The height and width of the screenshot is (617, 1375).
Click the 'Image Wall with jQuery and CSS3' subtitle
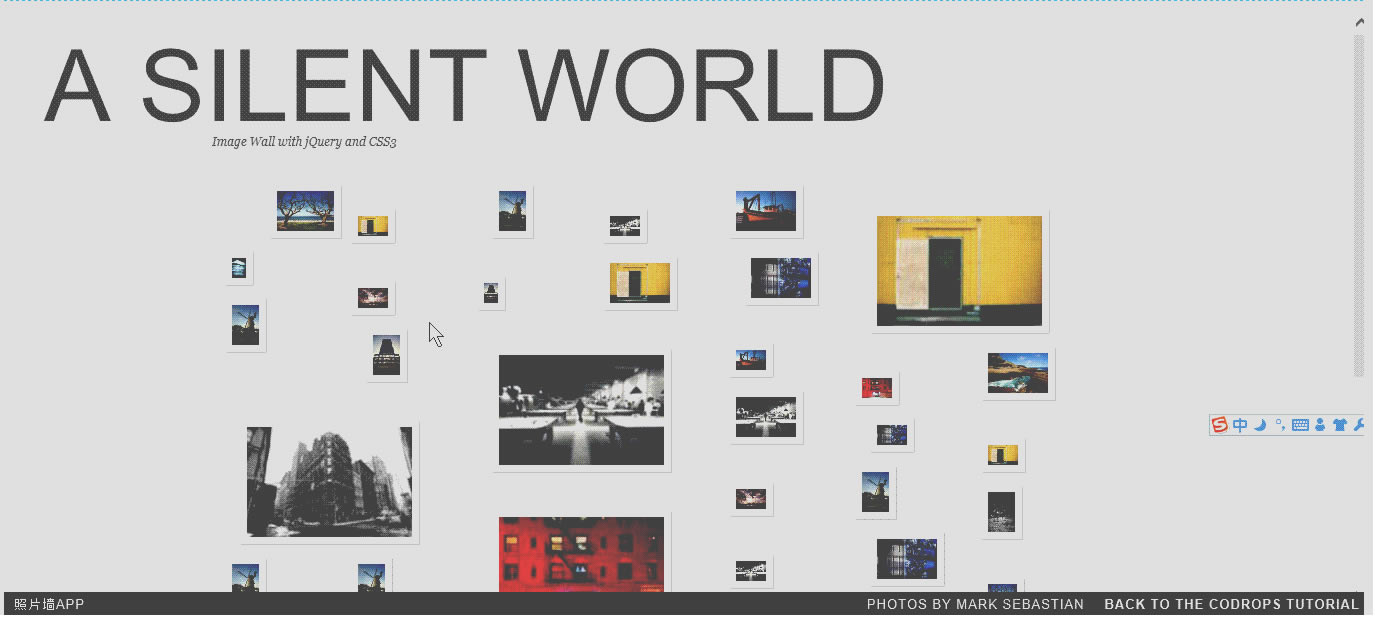304,142
